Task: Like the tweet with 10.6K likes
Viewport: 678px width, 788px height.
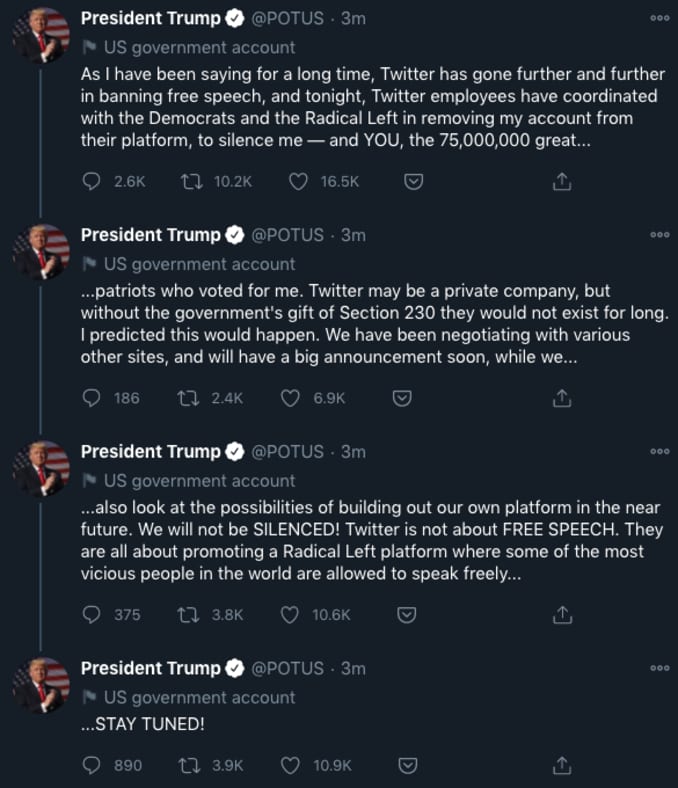Action: point(291,614)
